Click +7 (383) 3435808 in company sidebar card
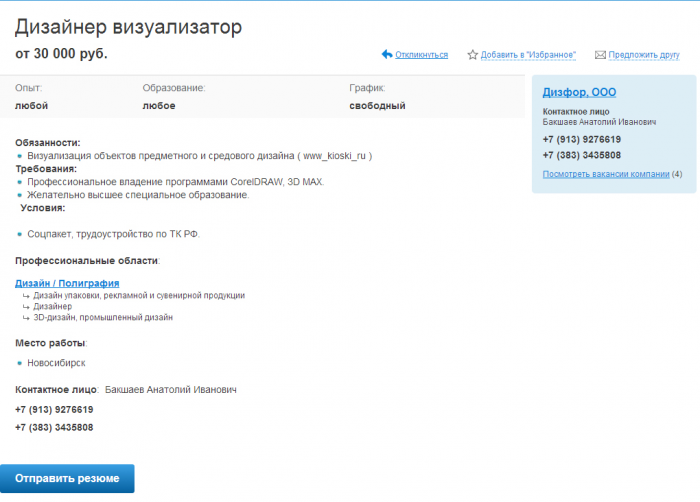 pos(581,155)
